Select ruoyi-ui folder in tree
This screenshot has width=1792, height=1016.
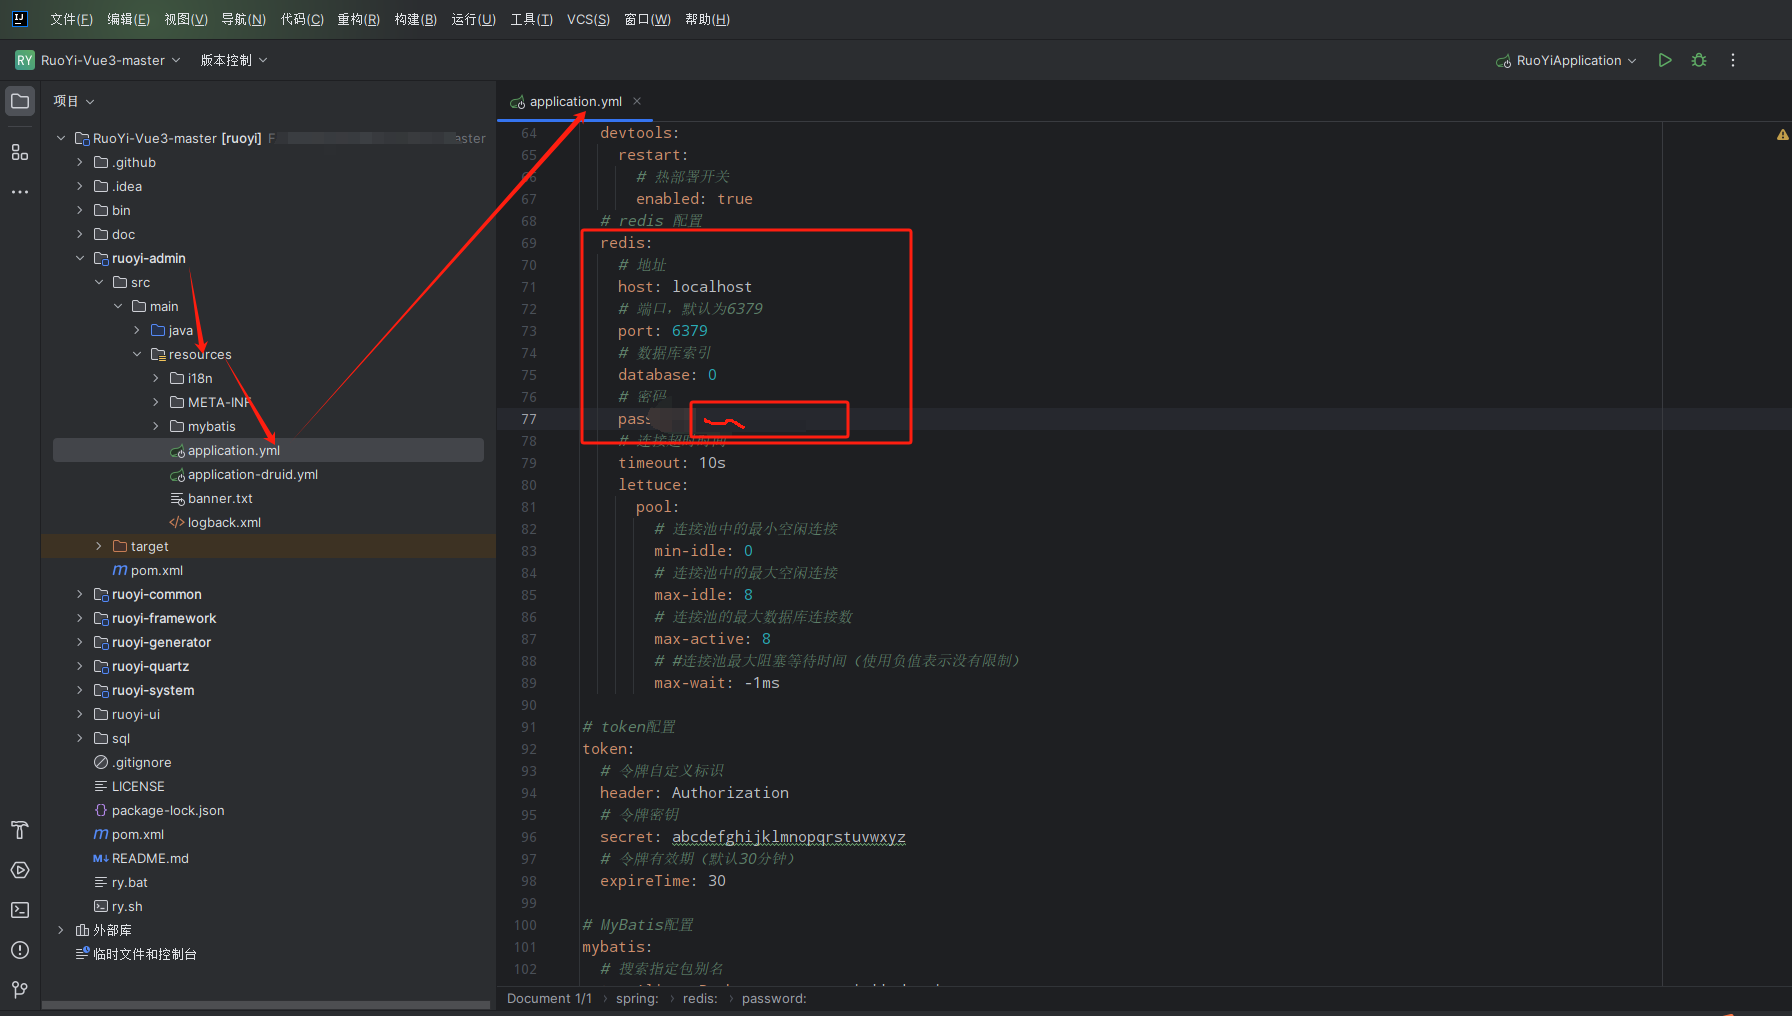click(135, 714)
